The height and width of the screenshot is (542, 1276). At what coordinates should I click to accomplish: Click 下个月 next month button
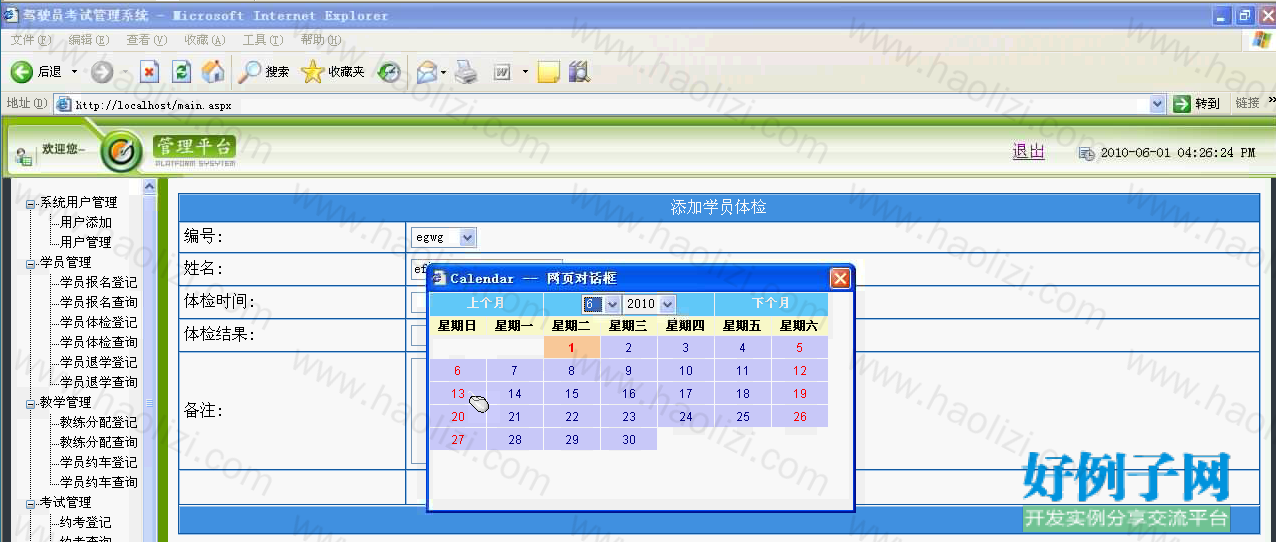771,303
